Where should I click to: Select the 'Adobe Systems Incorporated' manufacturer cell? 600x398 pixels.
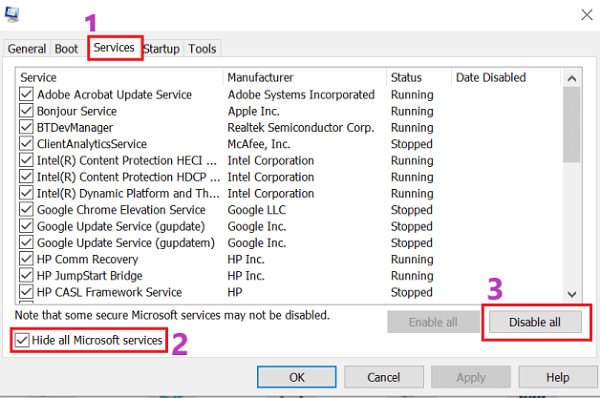301,94
